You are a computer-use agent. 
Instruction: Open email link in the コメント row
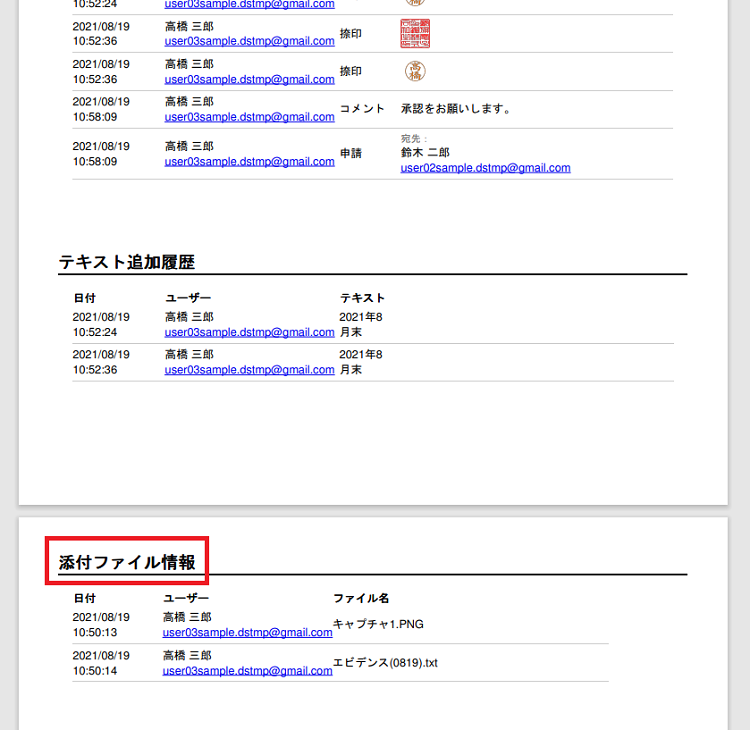coord(249,117)
